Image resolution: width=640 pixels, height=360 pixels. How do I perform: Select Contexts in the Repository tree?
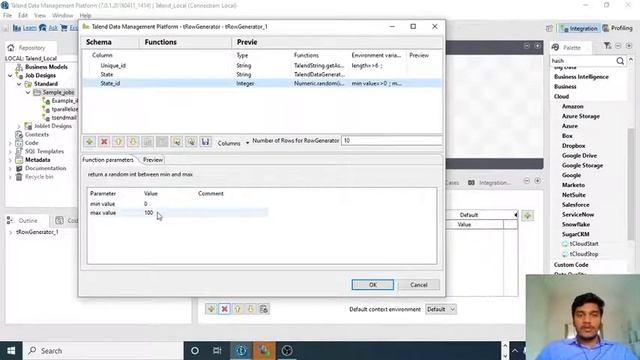click(x=37, y=134)
